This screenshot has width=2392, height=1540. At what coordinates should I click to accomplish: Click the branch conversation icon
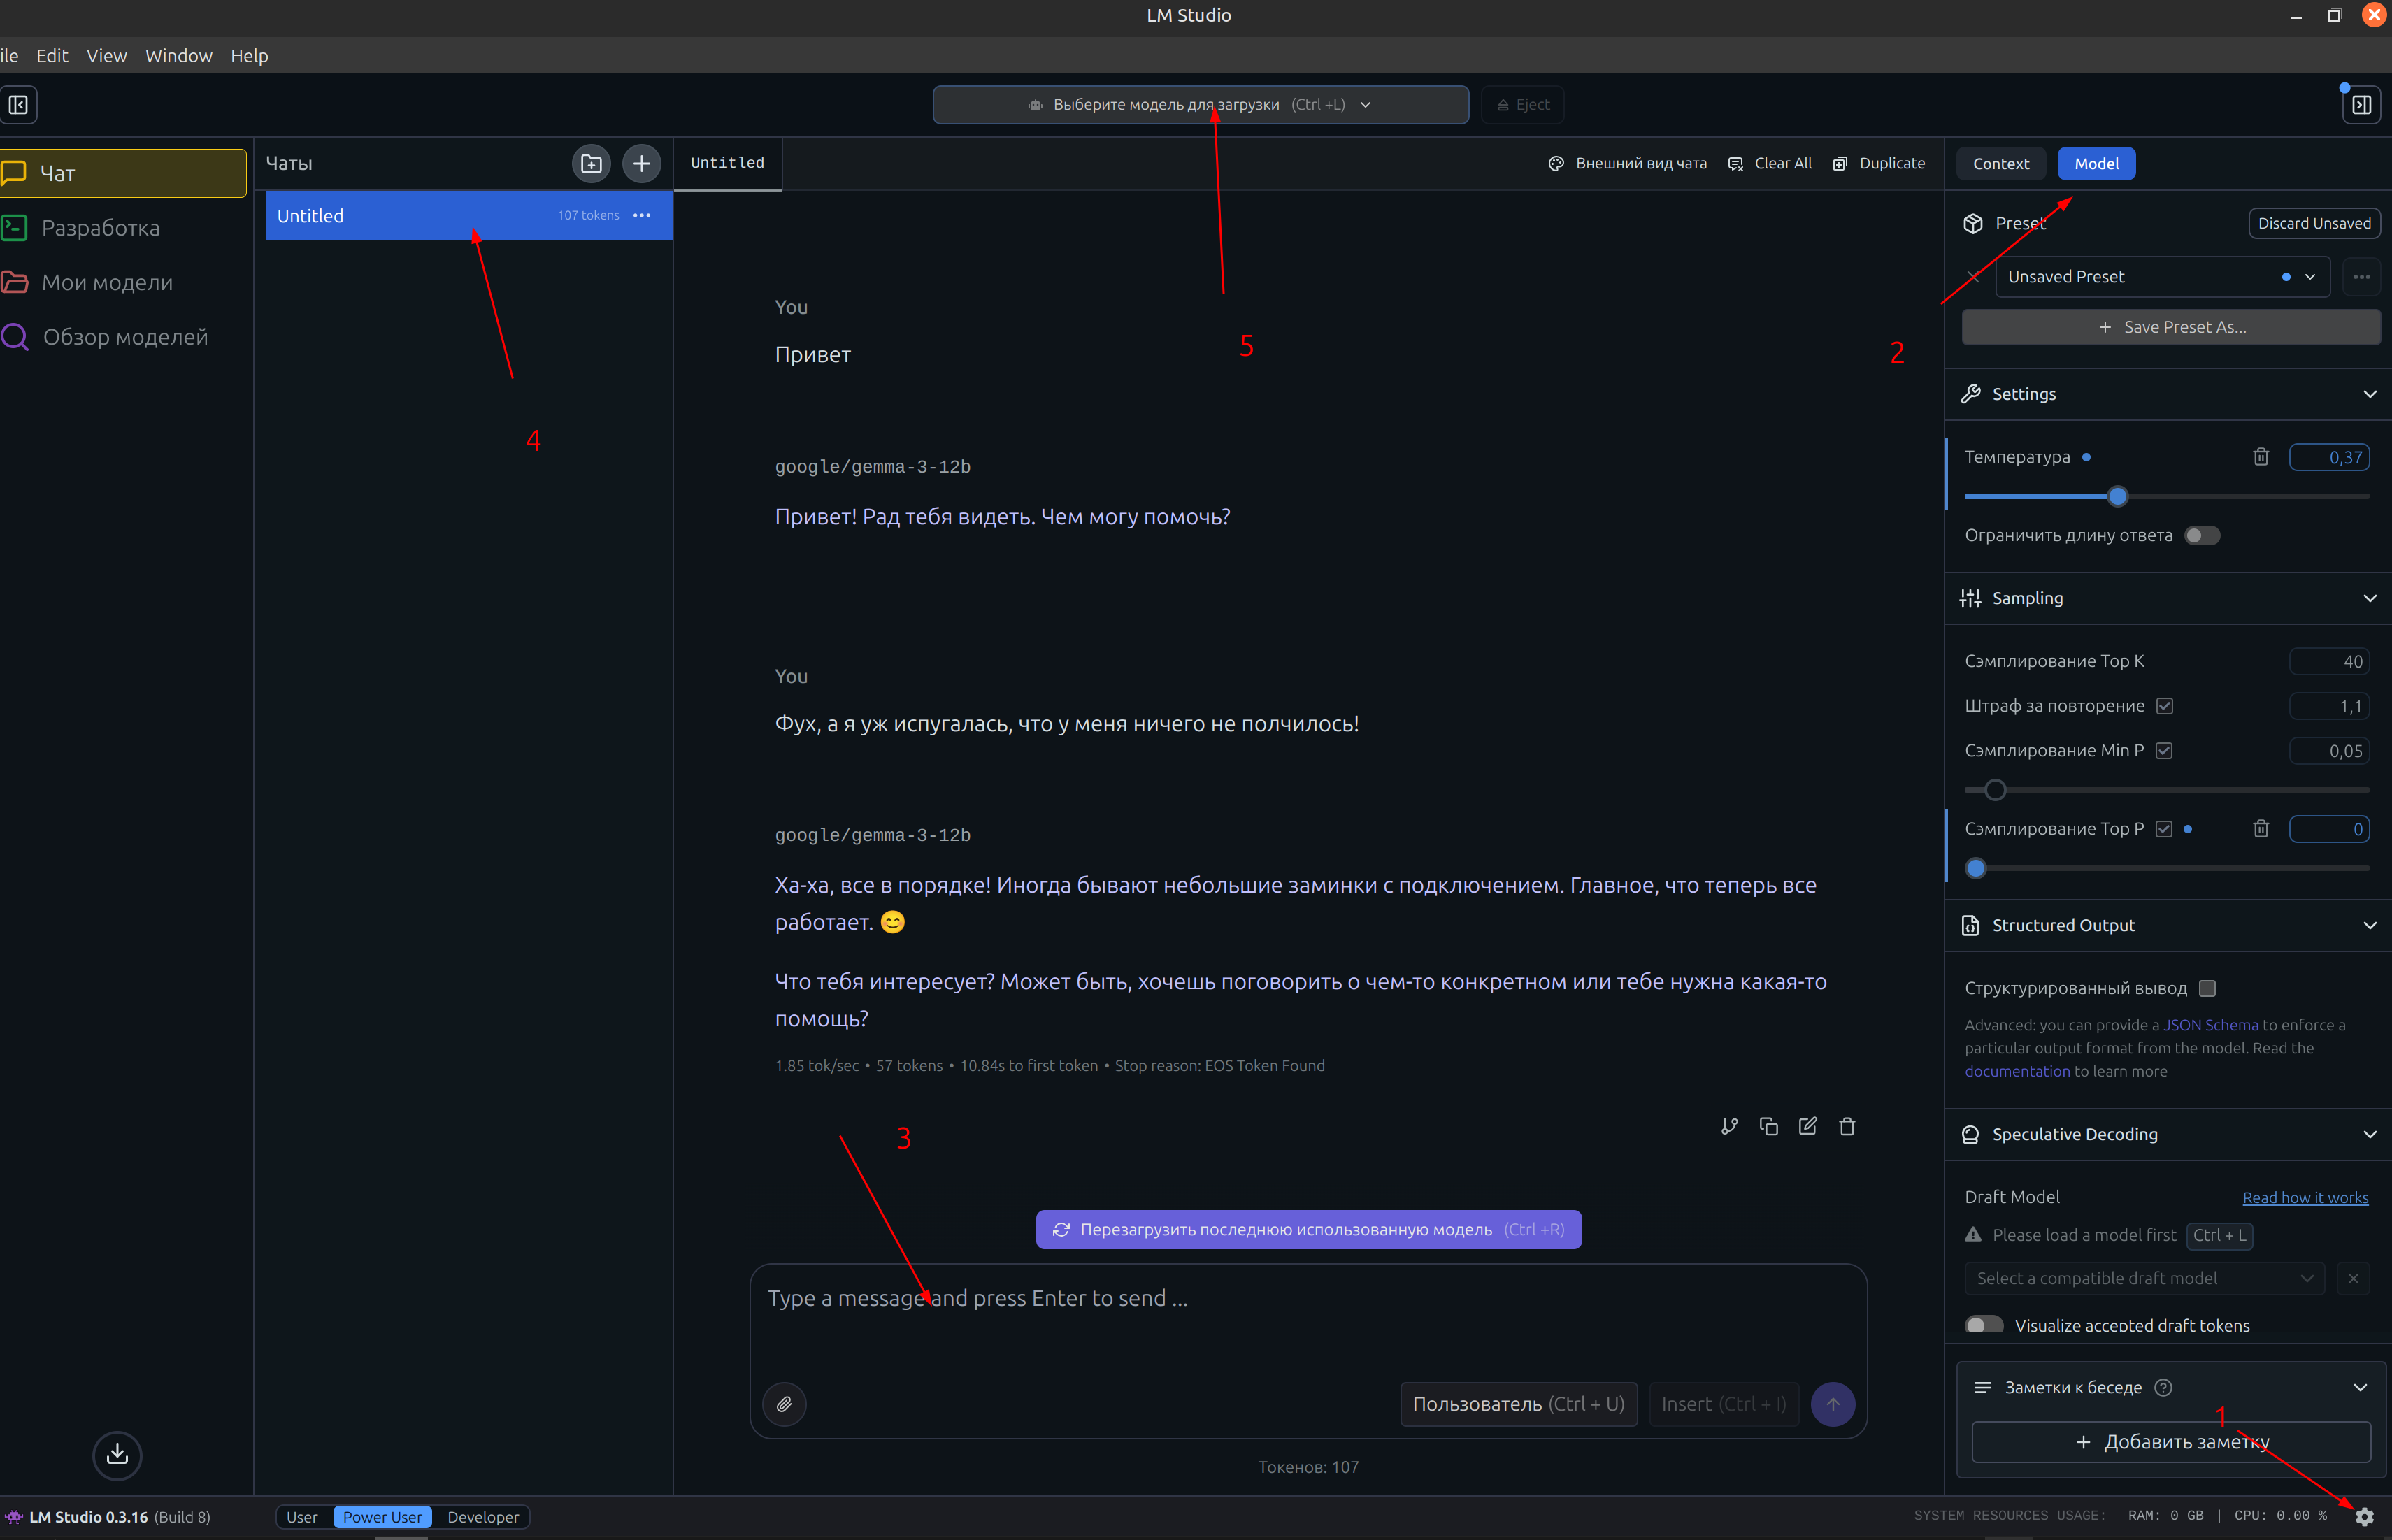tap(1729, 1127)
